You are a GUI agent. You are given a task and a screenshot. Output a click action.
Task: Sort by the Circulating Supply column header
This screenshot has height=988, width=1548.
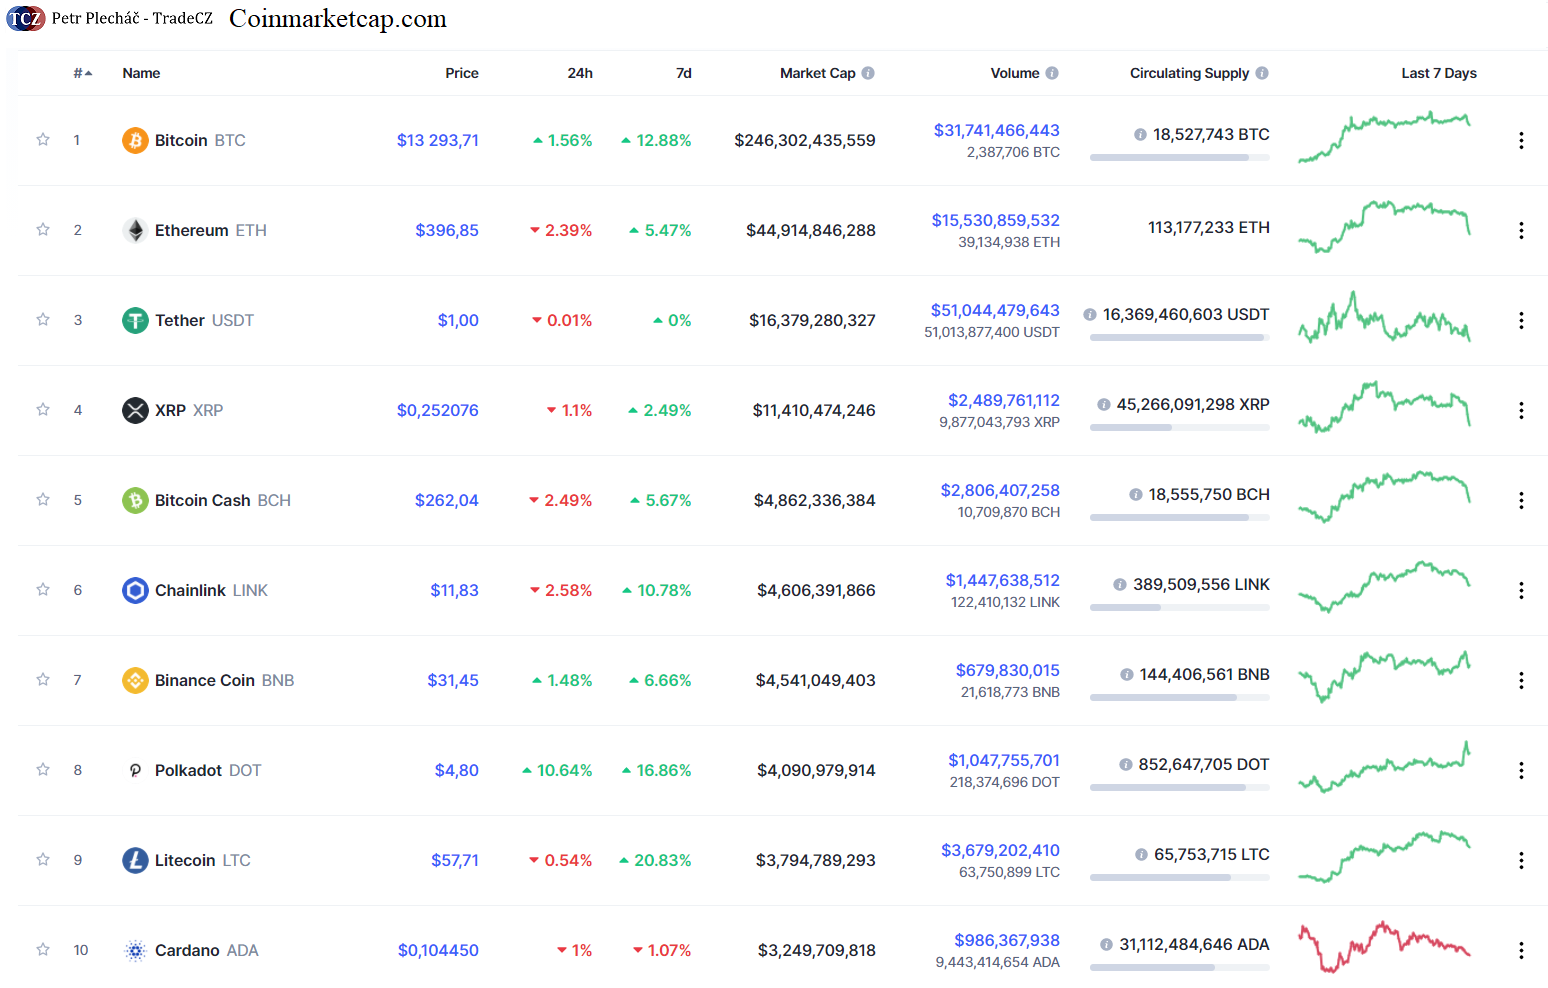tap(1189, 73)
